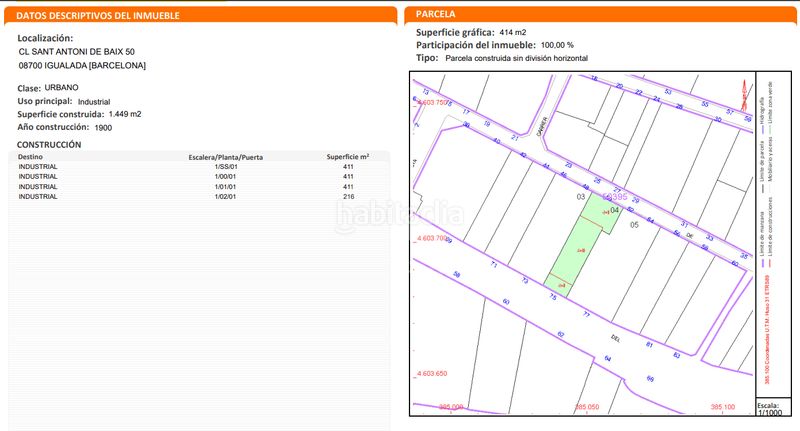Click the 'Participación del inmueble:' label
The width and height of the screenshot is (800, 431).
coord(476,45)
